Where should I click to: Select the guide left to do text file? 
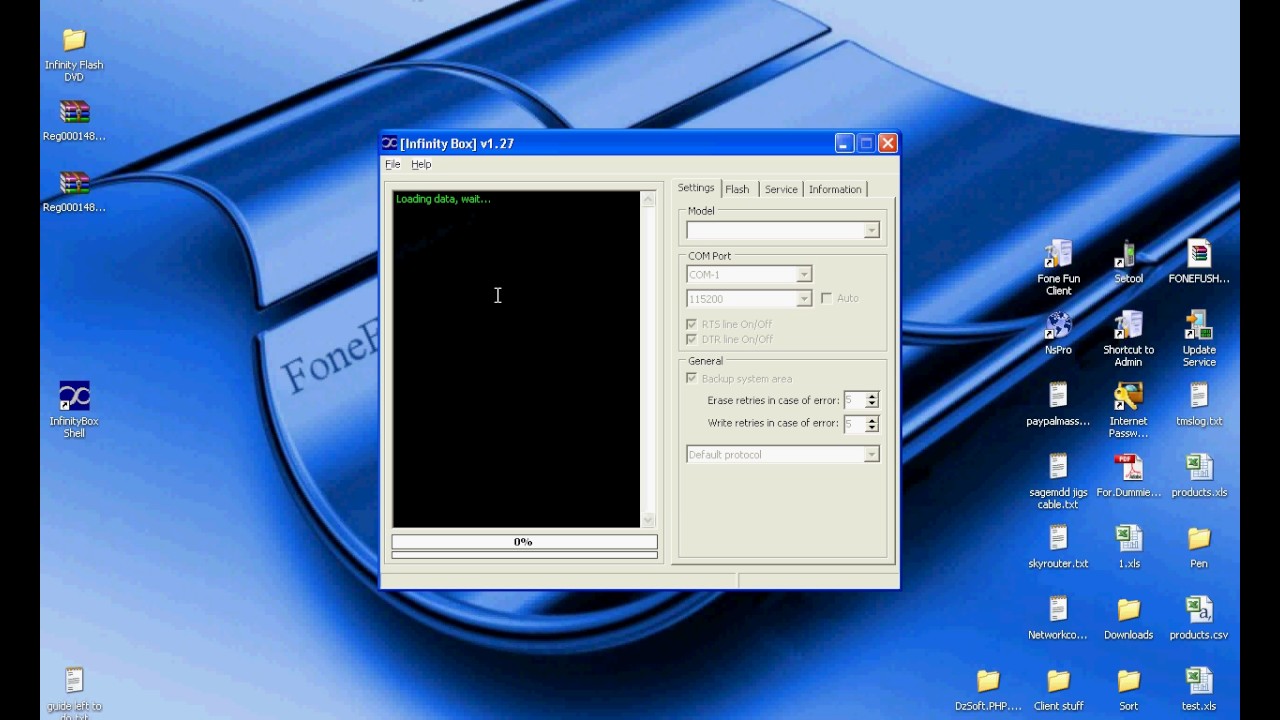[x=74, y=681]
